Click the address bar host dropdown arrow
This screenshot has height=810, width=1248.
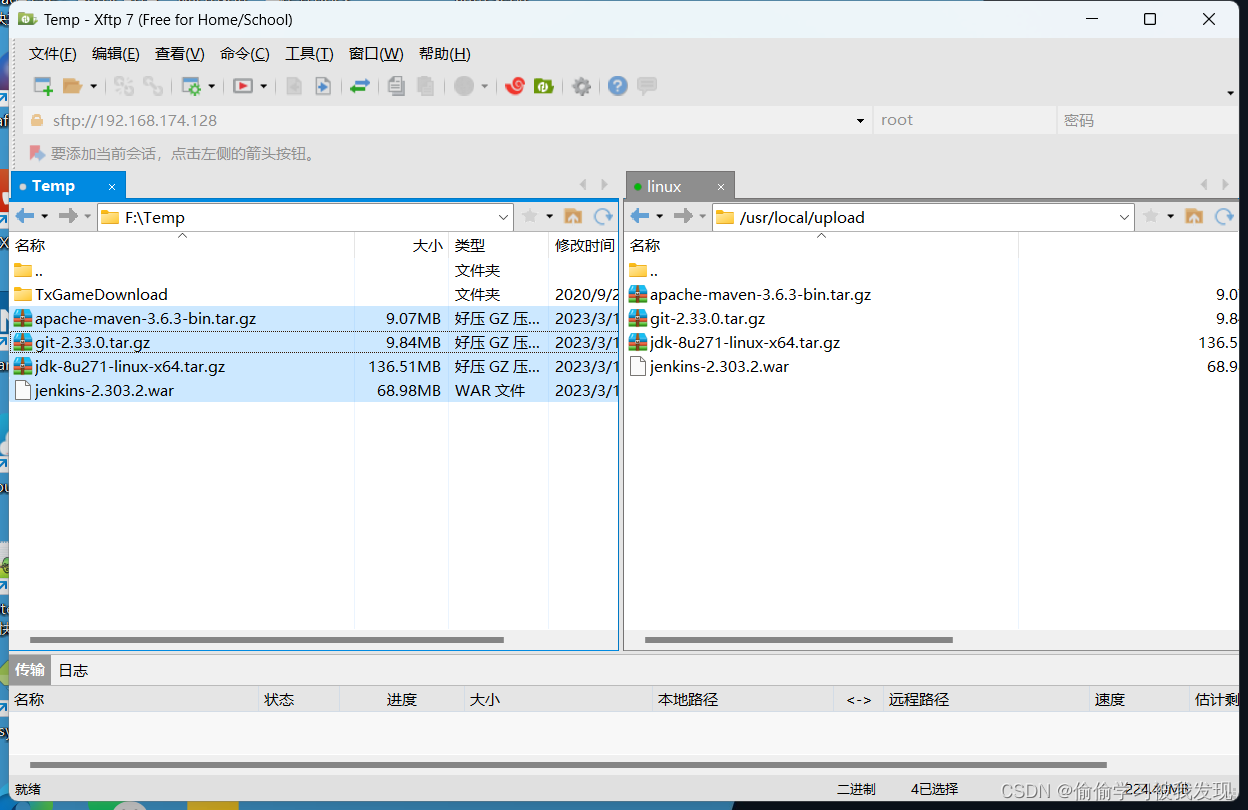[861, 121]
